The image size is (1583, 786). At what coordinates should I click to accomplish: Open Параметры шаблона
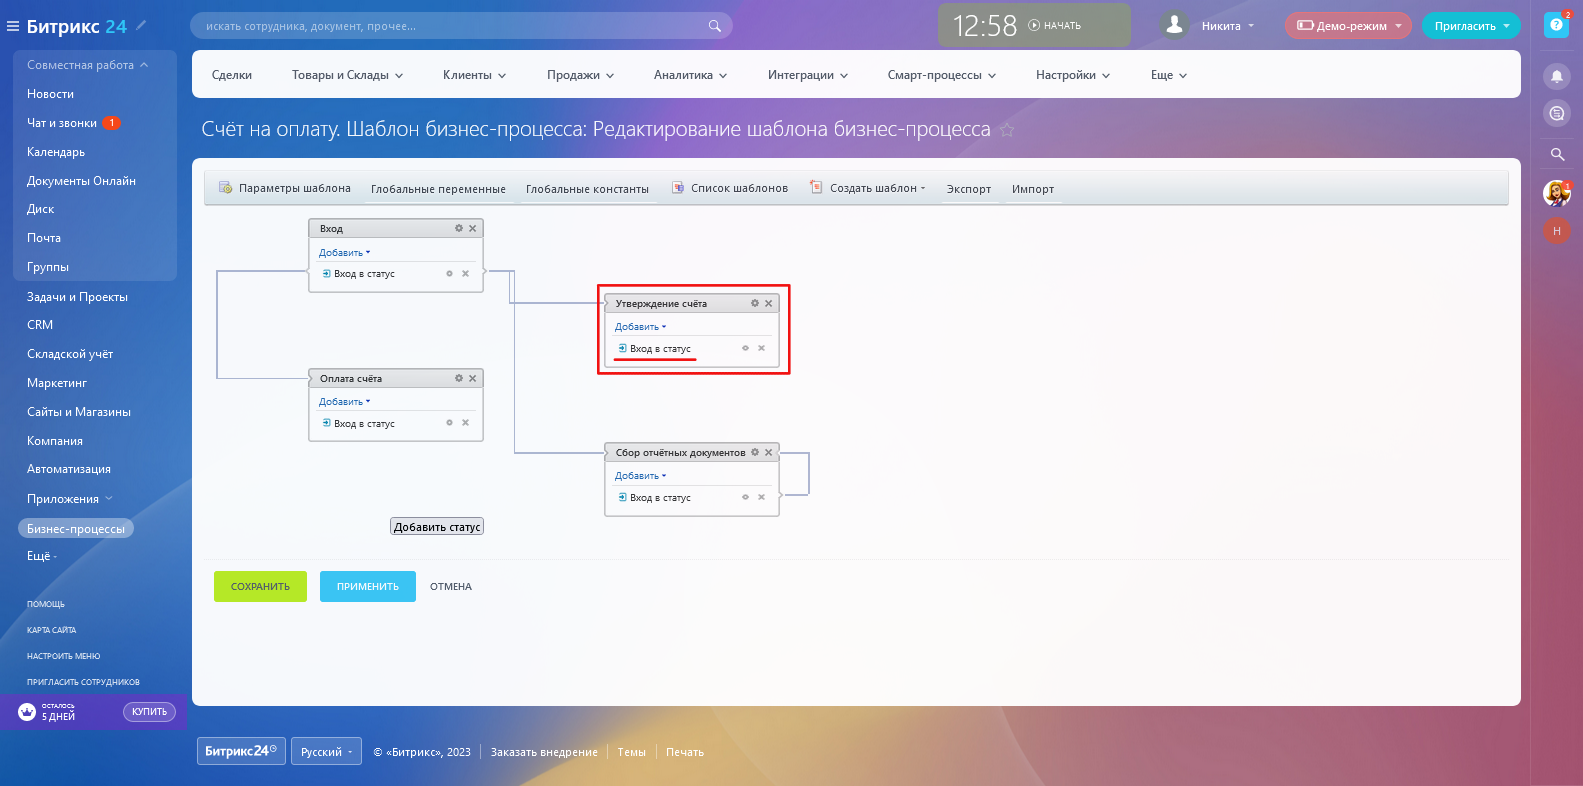tap(285, 188)
